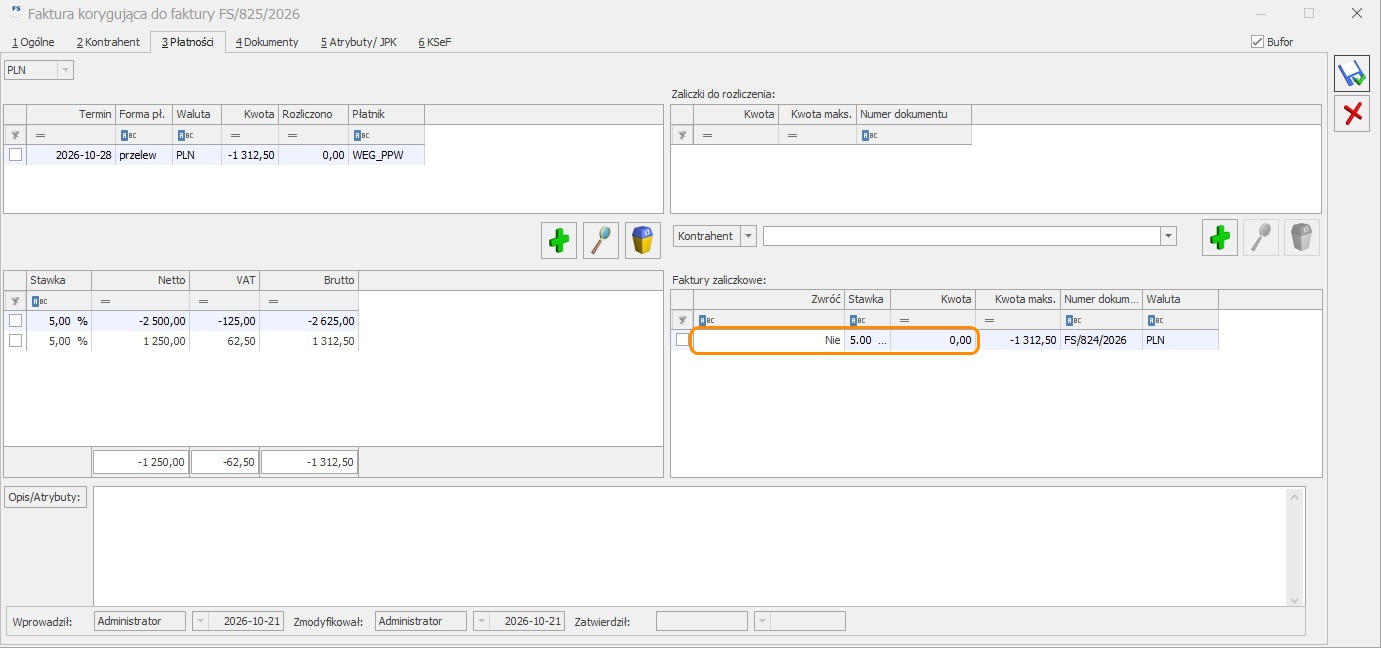Tick the checkbox for the 2026-10-28 payment row
Screen dimensions: 1381x648
[15, 155]
